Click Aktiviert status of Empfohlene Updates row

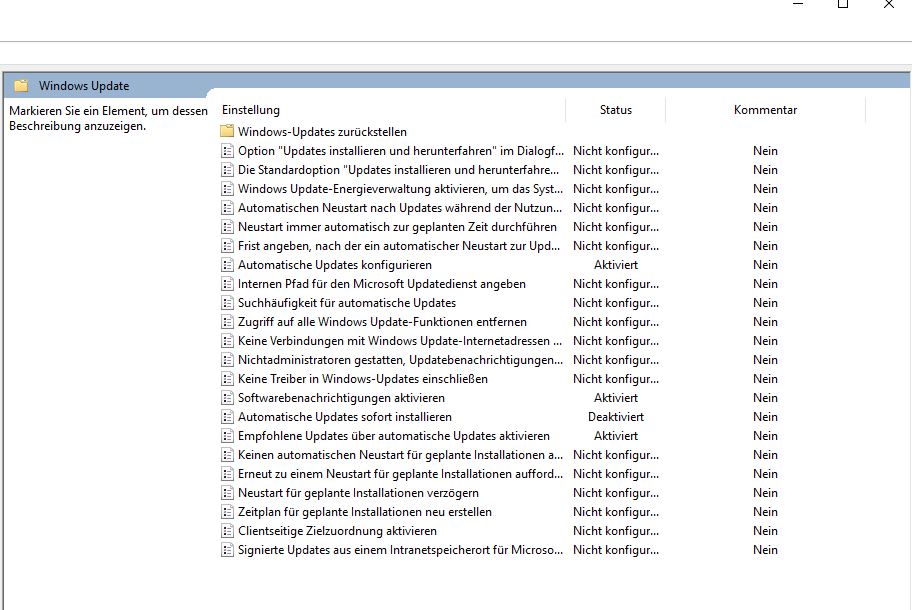[x=615, y=436]
